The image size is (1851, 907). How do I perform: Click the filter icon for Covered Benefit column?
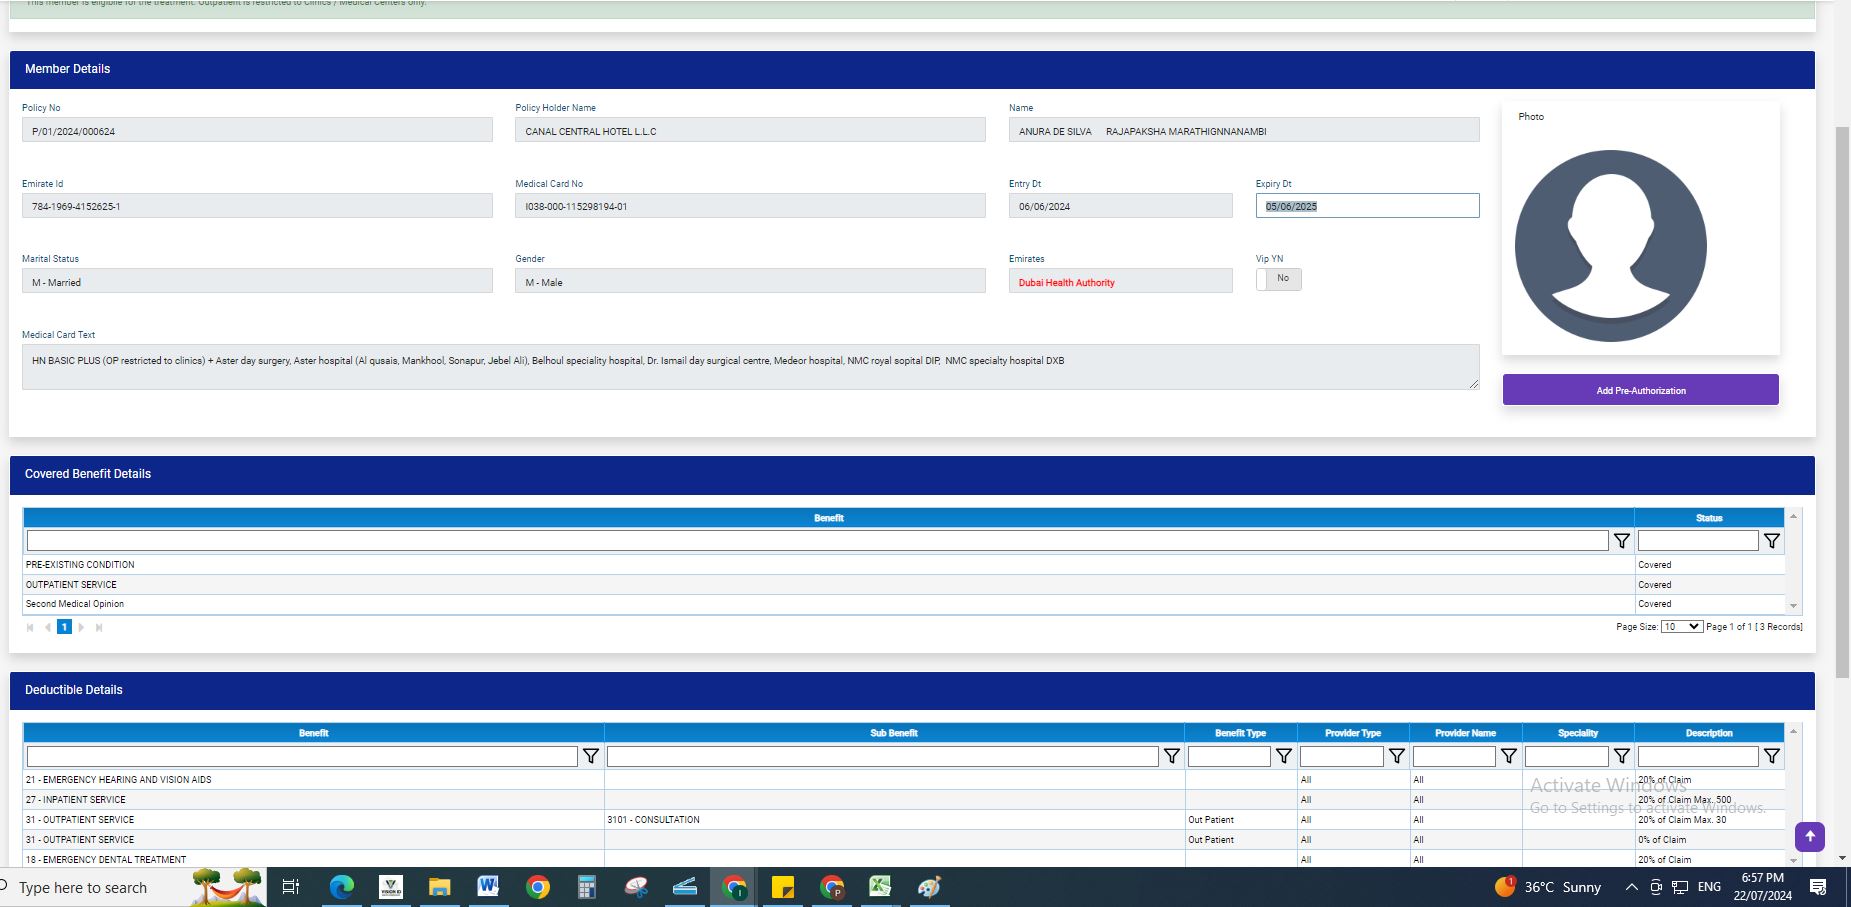tap(1621, 541)
